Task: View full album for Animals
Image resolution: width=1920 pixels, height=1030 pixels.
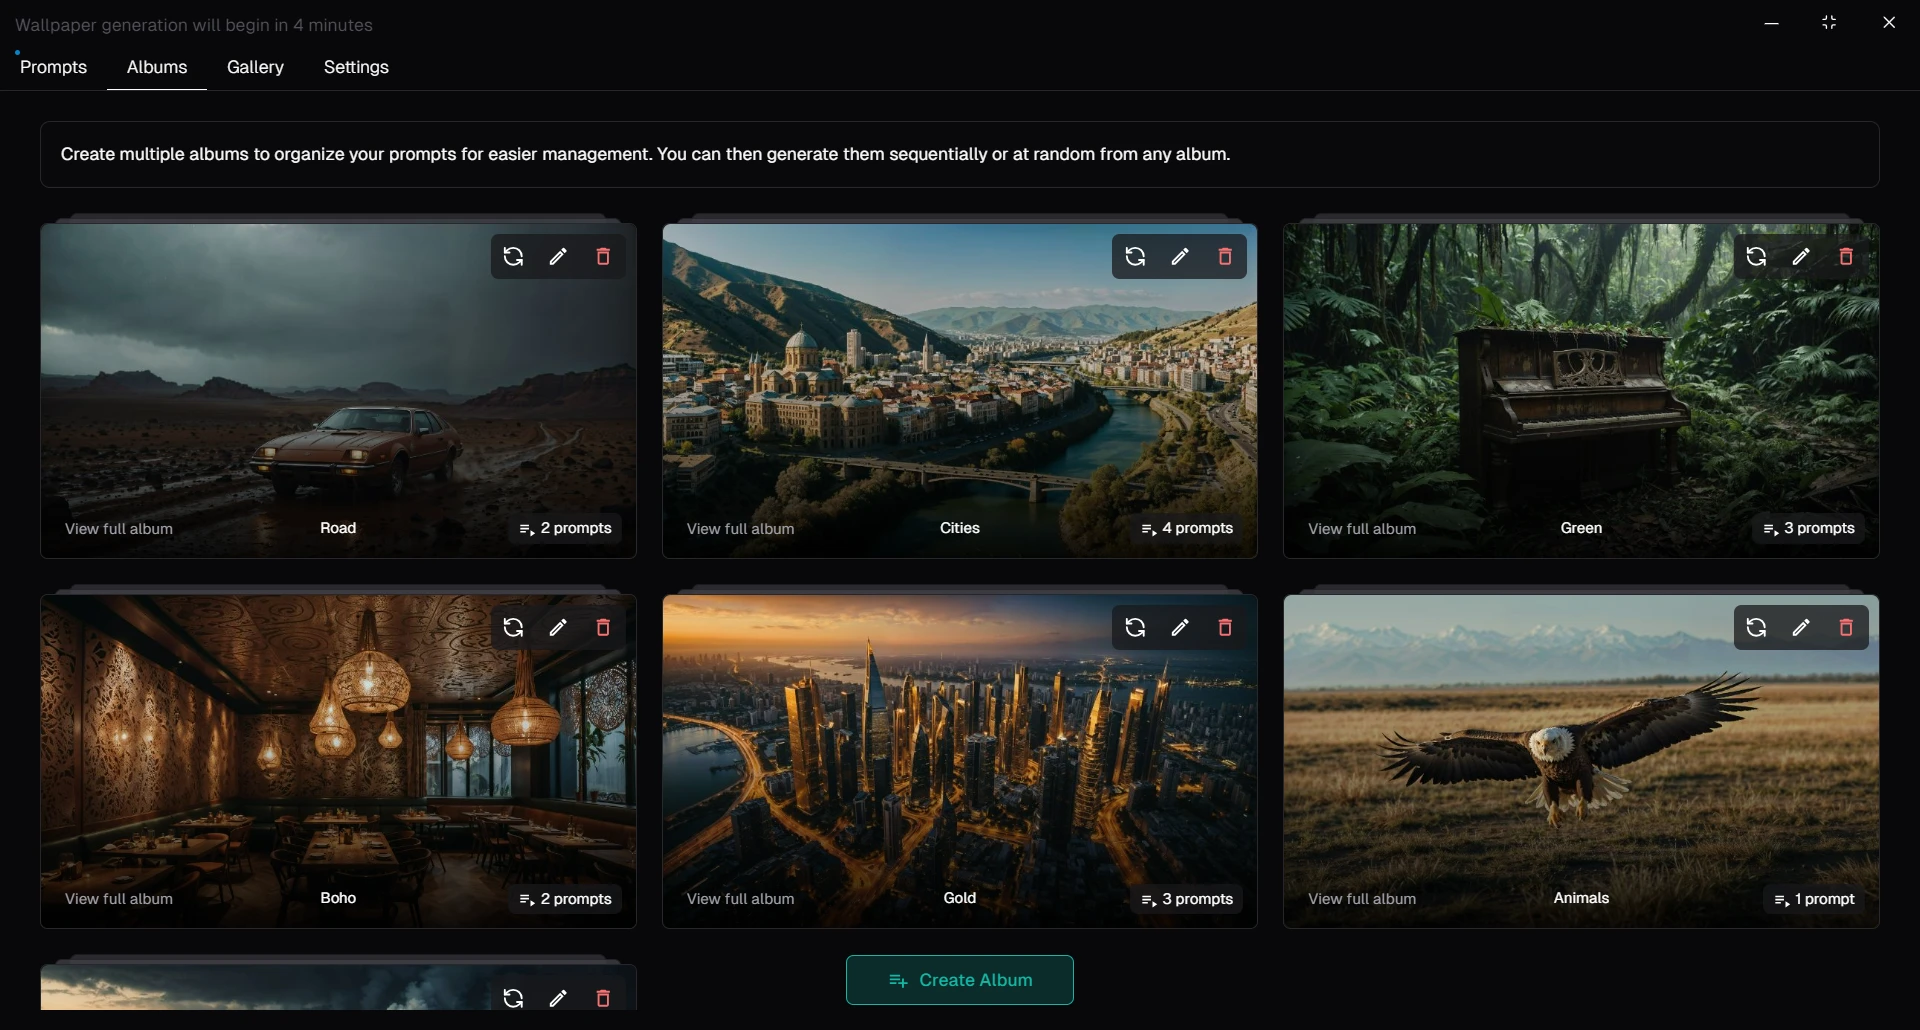Action: pyautogui.click(x=1362, y=899)
